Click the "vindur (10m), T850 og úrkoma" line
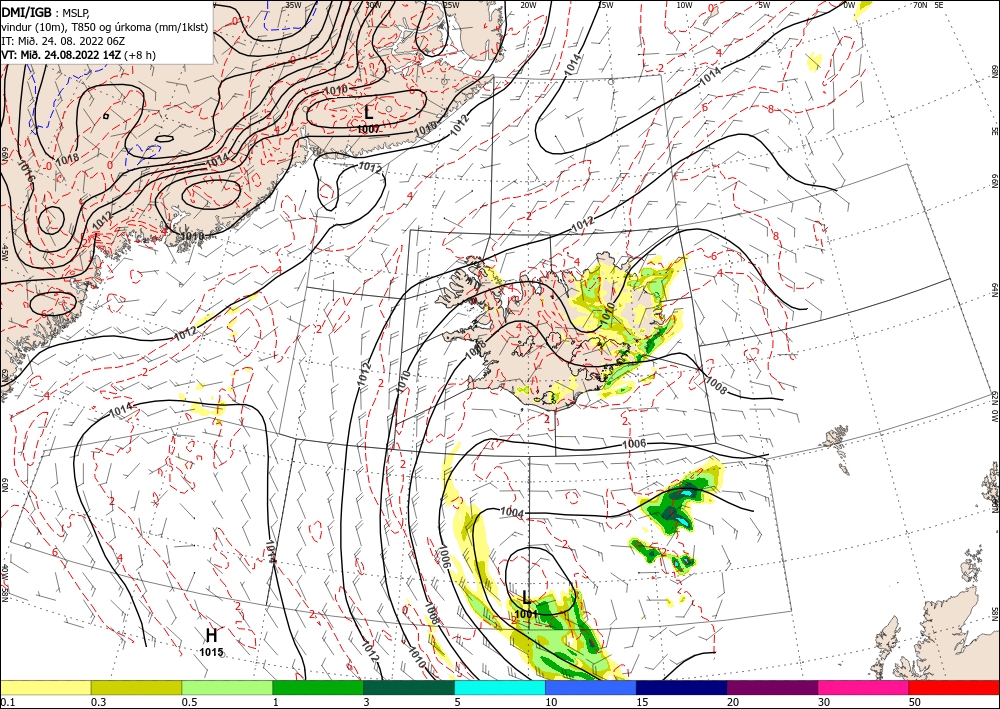Viewport: 1000px width, 709px height. coord(105,27)
